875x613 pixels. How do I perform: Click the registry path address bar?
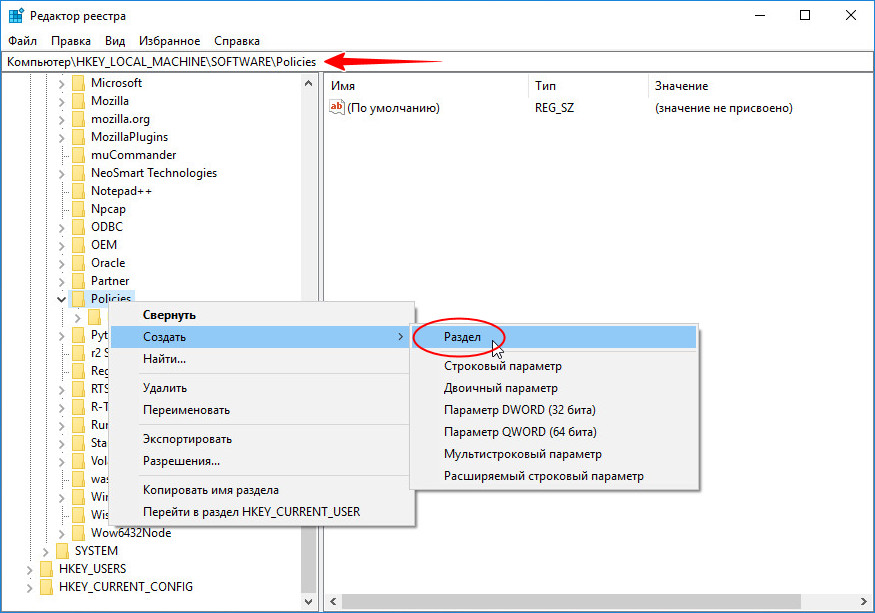click(x=438, y=61)
